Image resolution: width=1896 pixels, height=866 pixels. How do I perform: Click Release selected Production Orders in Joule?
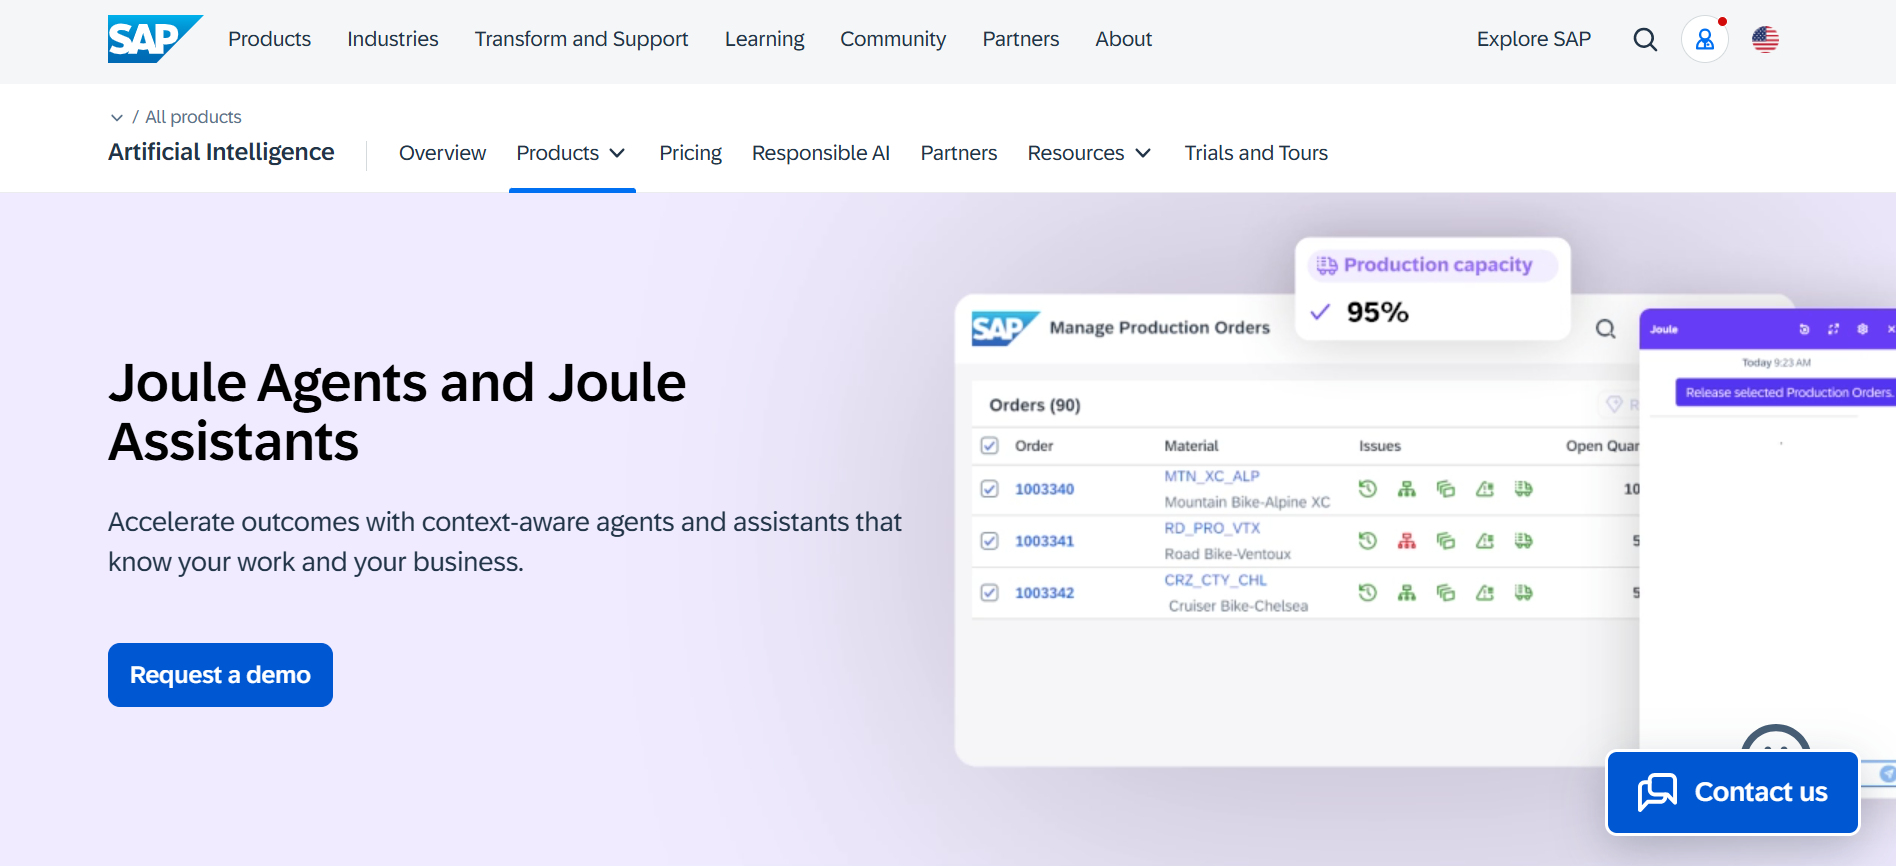[1788, 392]
